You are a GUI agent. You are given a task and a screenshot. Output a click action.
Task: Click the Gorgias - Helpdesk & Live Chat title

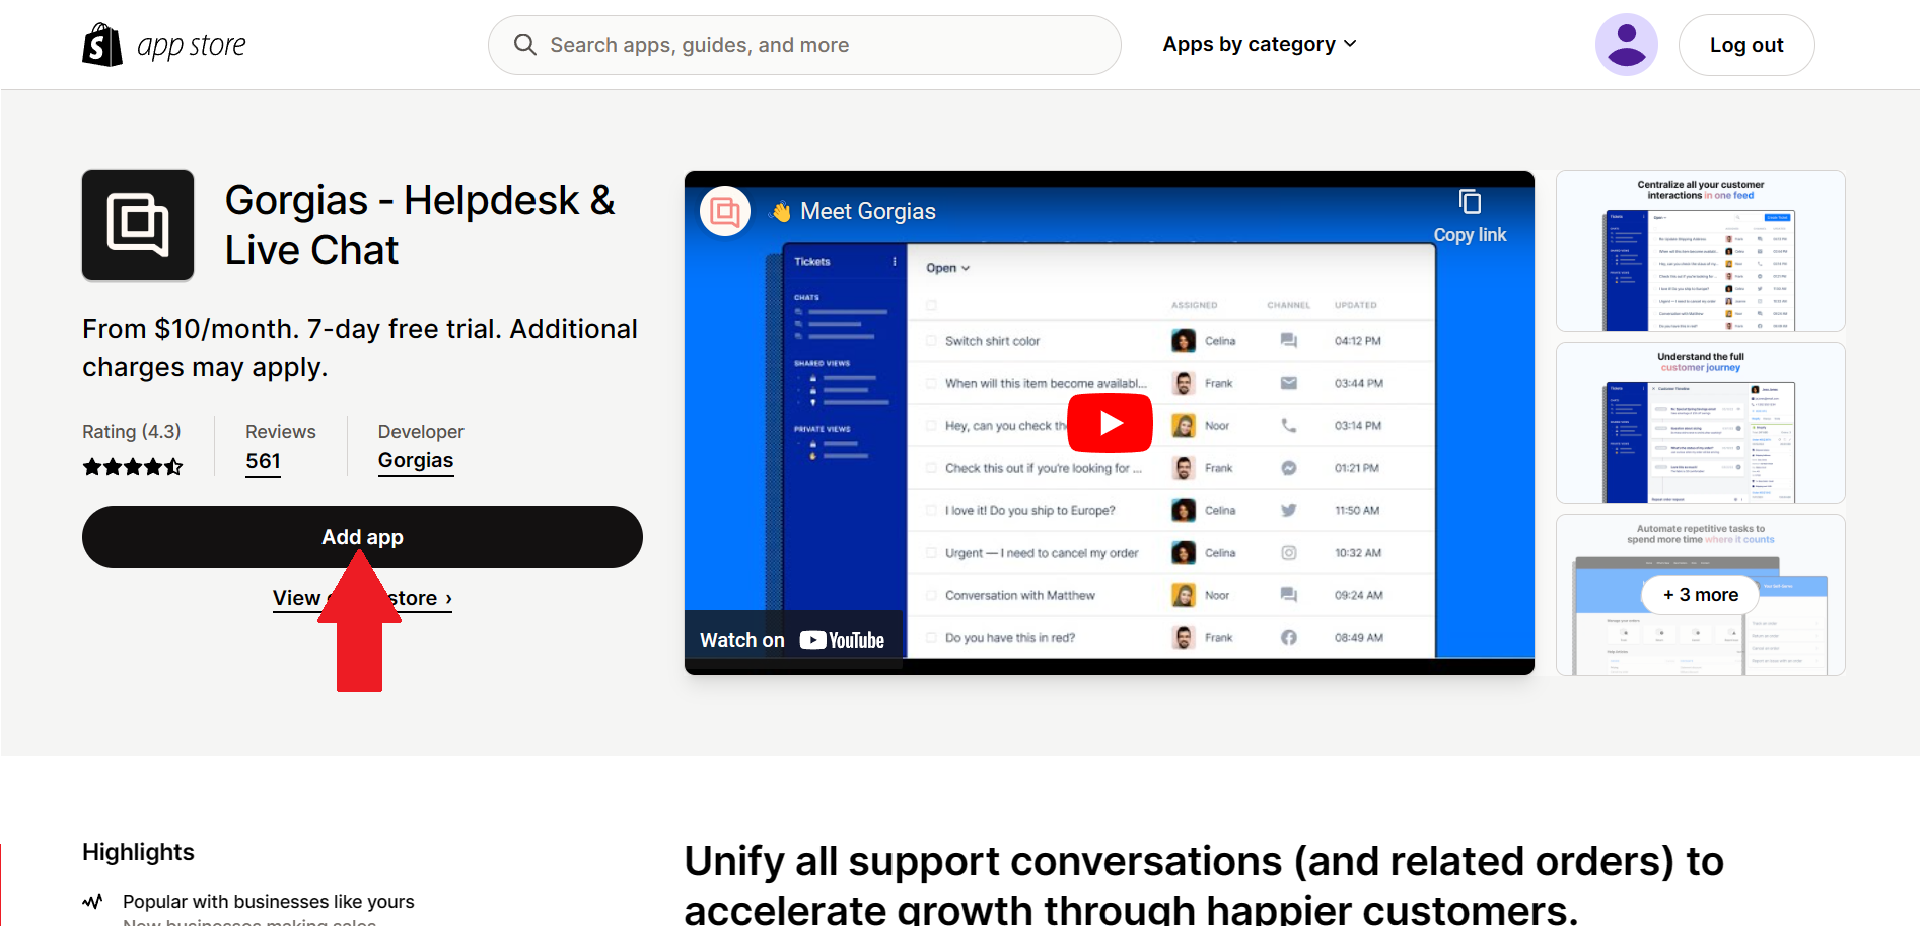[x=420, y=225]
